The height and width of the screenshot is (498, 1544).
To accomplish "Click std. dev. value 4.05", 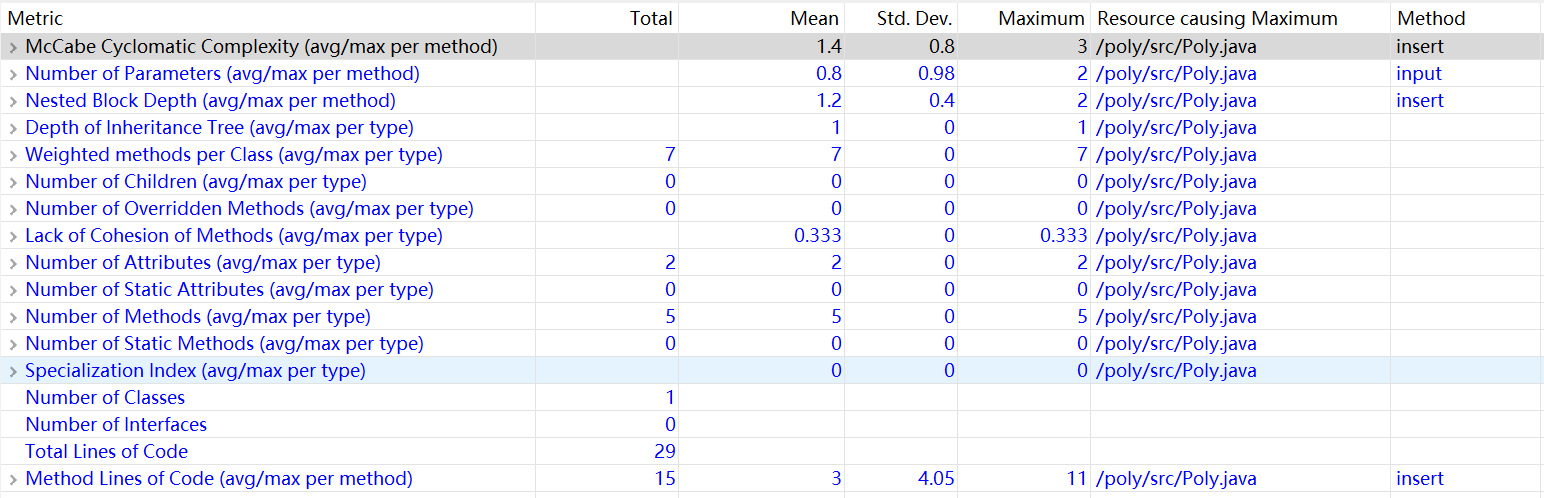I will coord(936,479).
